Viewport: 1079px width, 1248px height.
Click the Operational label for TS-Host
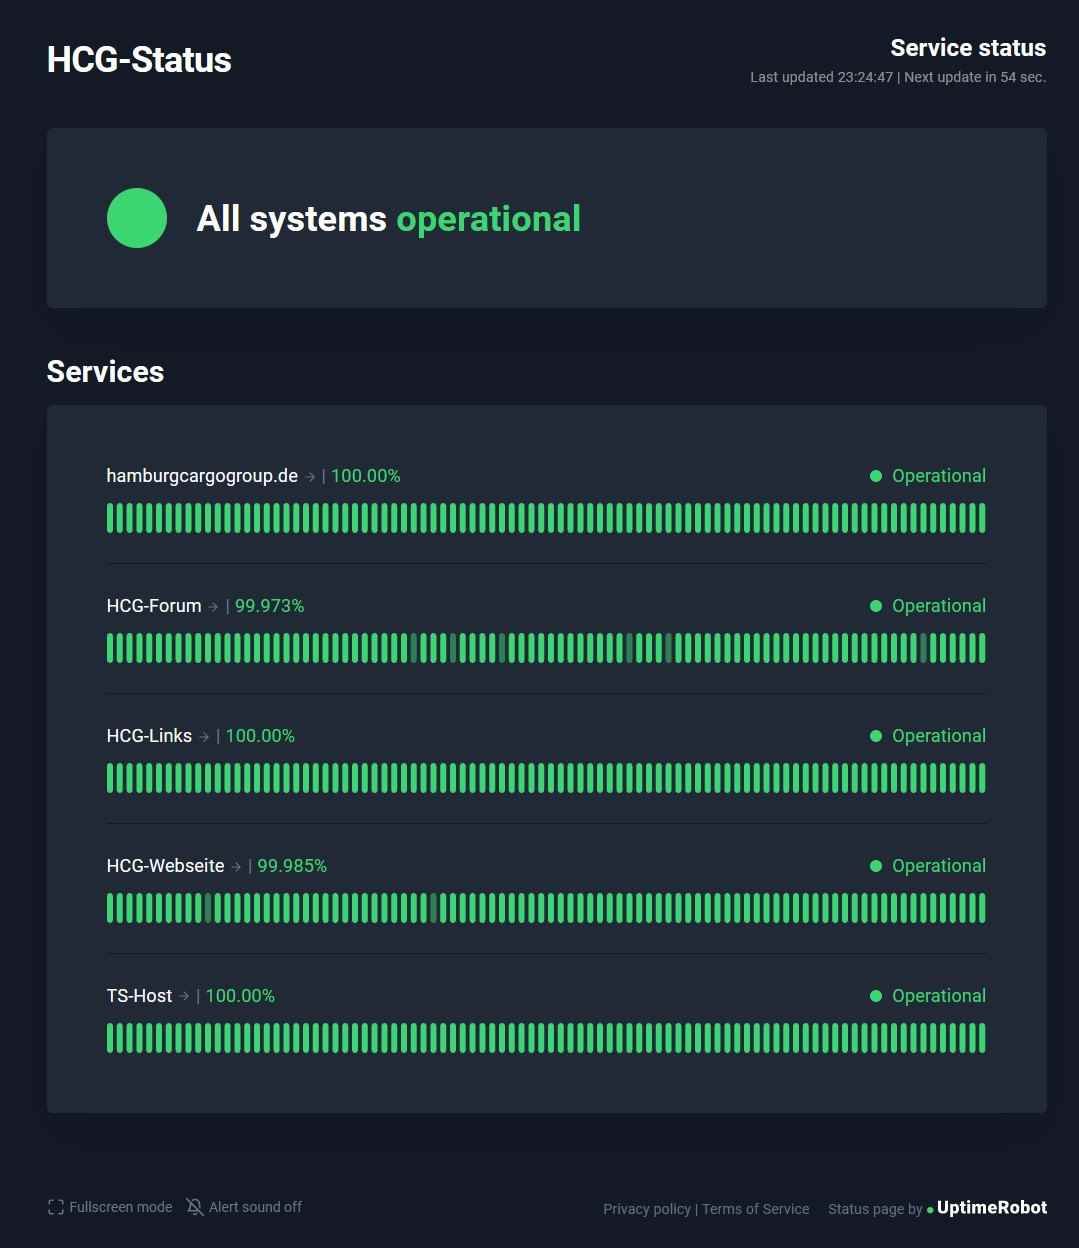(x=939, y=996)
